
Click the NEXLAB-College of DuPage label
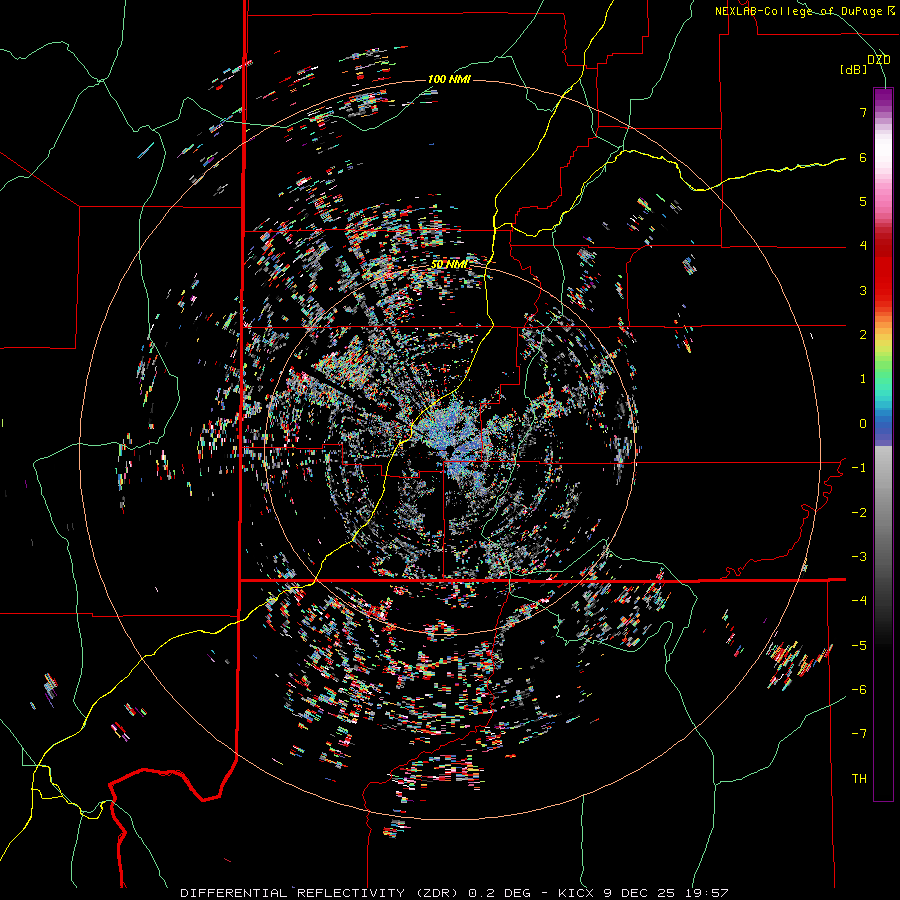tap(798, 11)
